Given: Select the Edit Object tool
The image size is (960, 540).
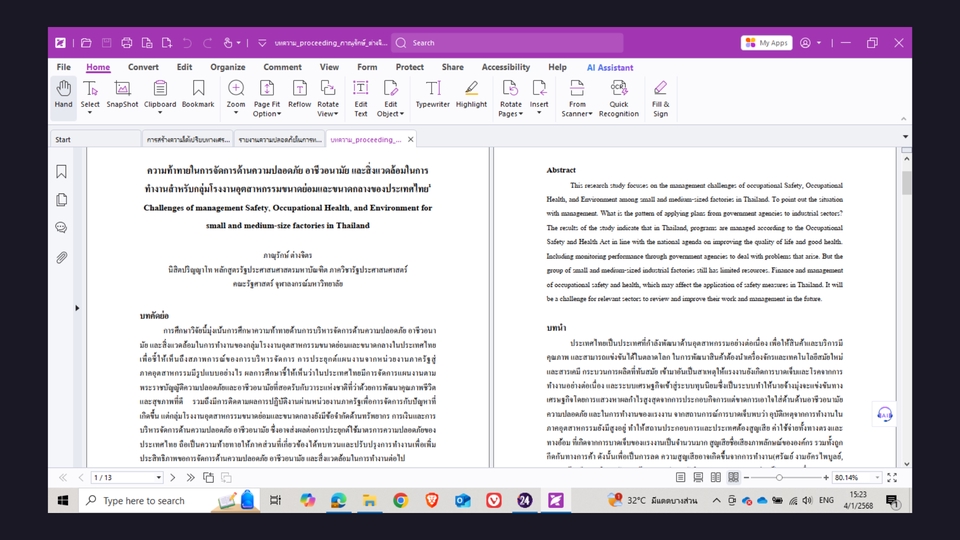Looking at the screenshot, I should point(391,98).
